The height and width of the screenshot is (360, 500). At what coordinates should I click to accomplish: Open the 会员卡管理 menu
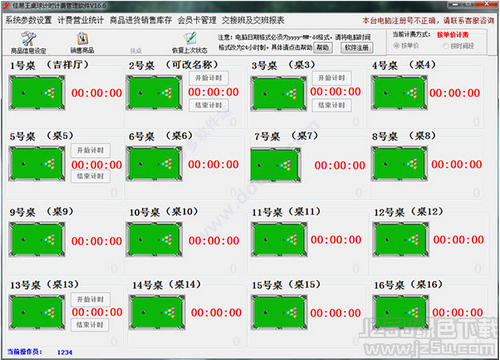pyautogui.click(x=197, y=20)
